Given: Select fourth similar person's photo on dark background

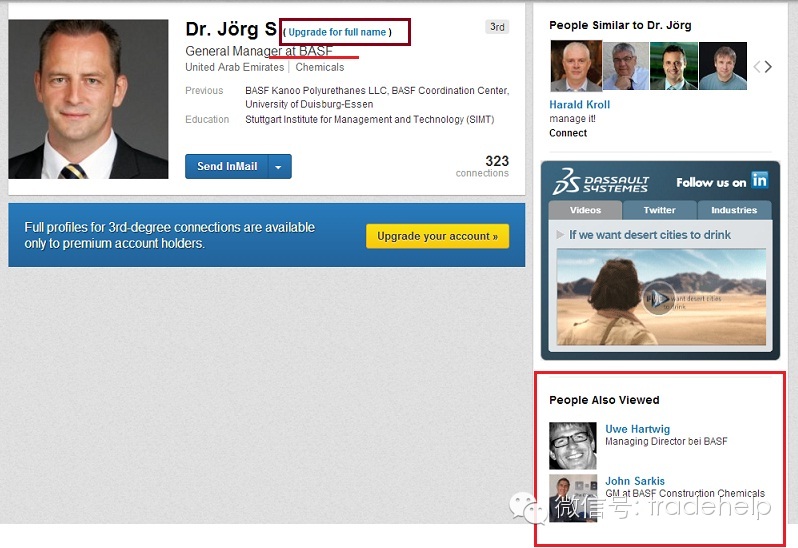Looking at the screenshot, I should coord(723,66).
